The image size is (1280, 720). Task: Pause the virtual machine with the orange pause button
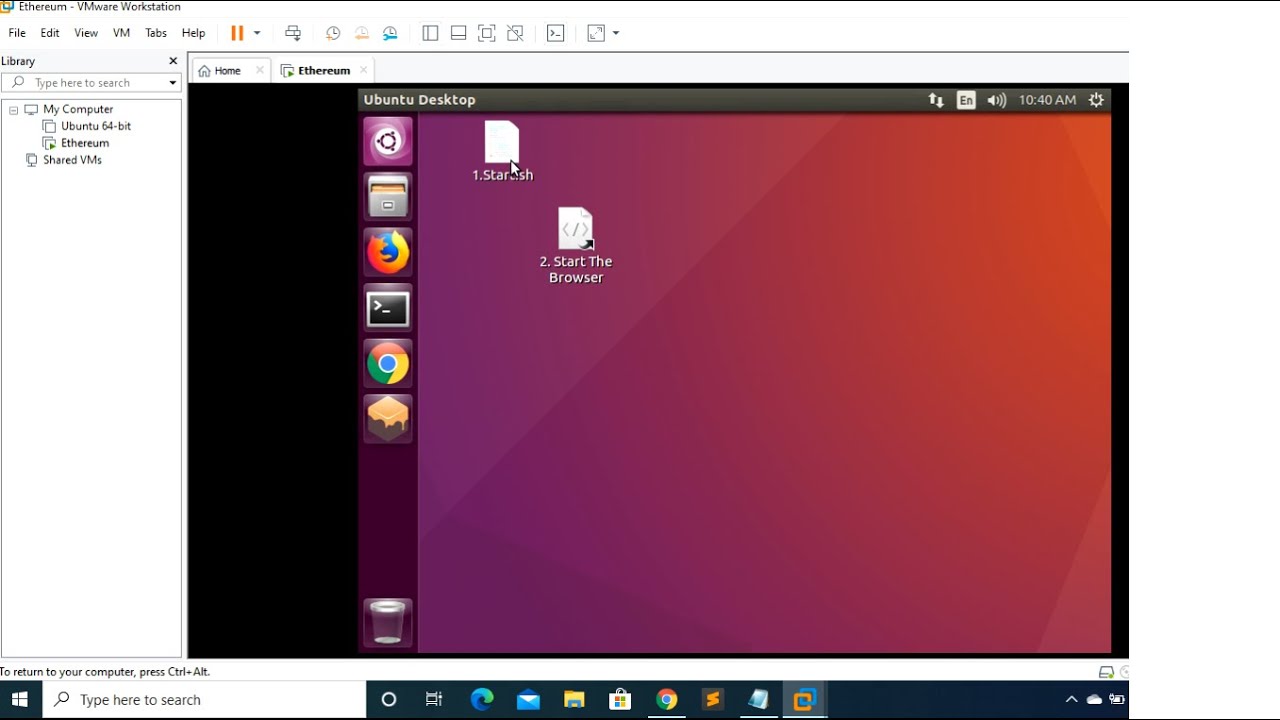pyautogui.click(x=237, y=33)
